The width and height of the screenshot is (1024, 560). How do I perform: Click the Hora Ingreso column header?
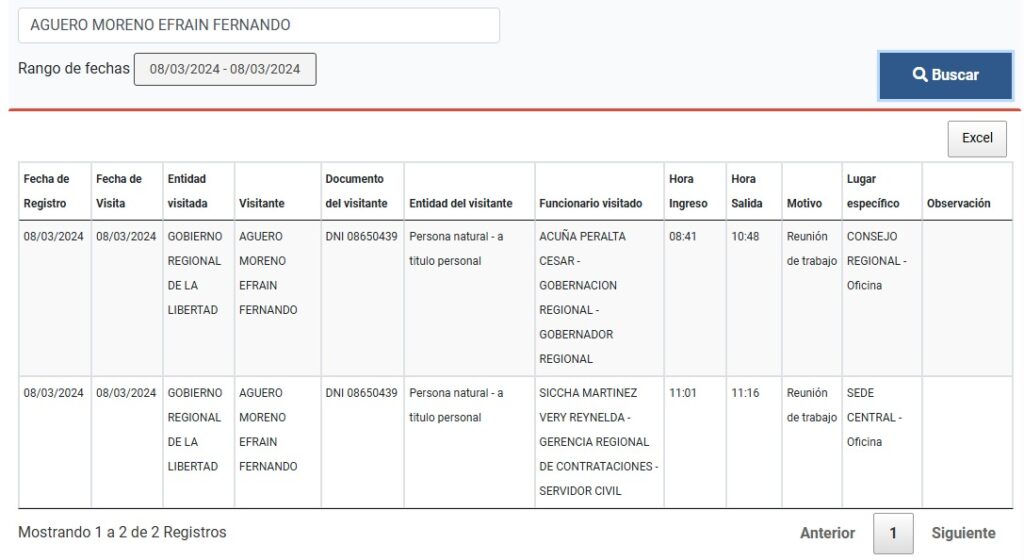click(x=688, y=191)
